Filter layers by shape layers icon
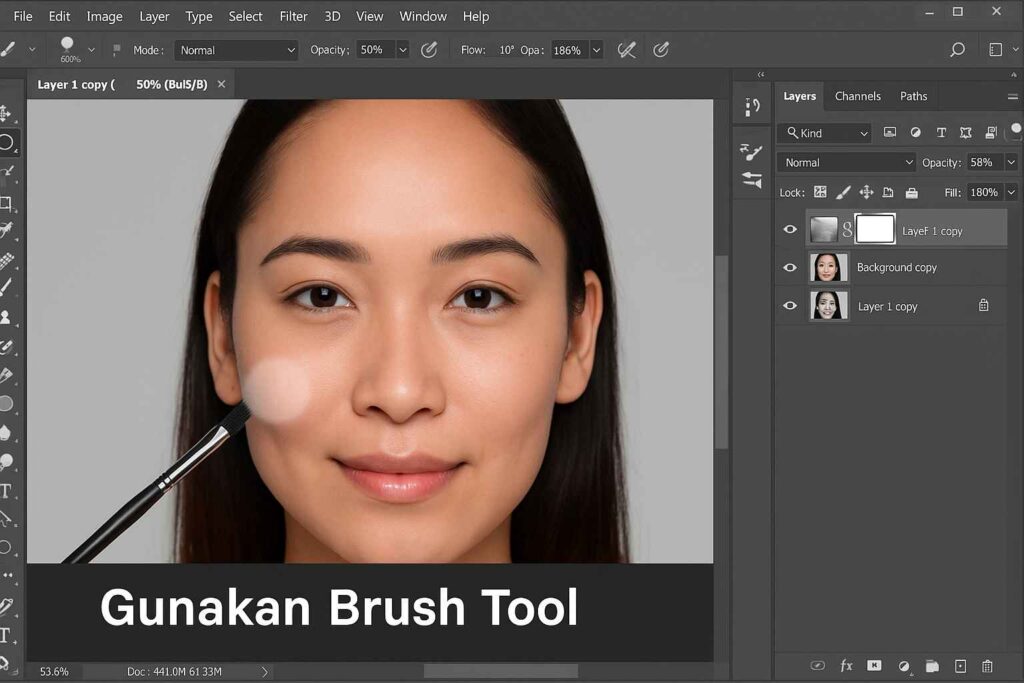The image size is (1024, 683). click(966, 133)
